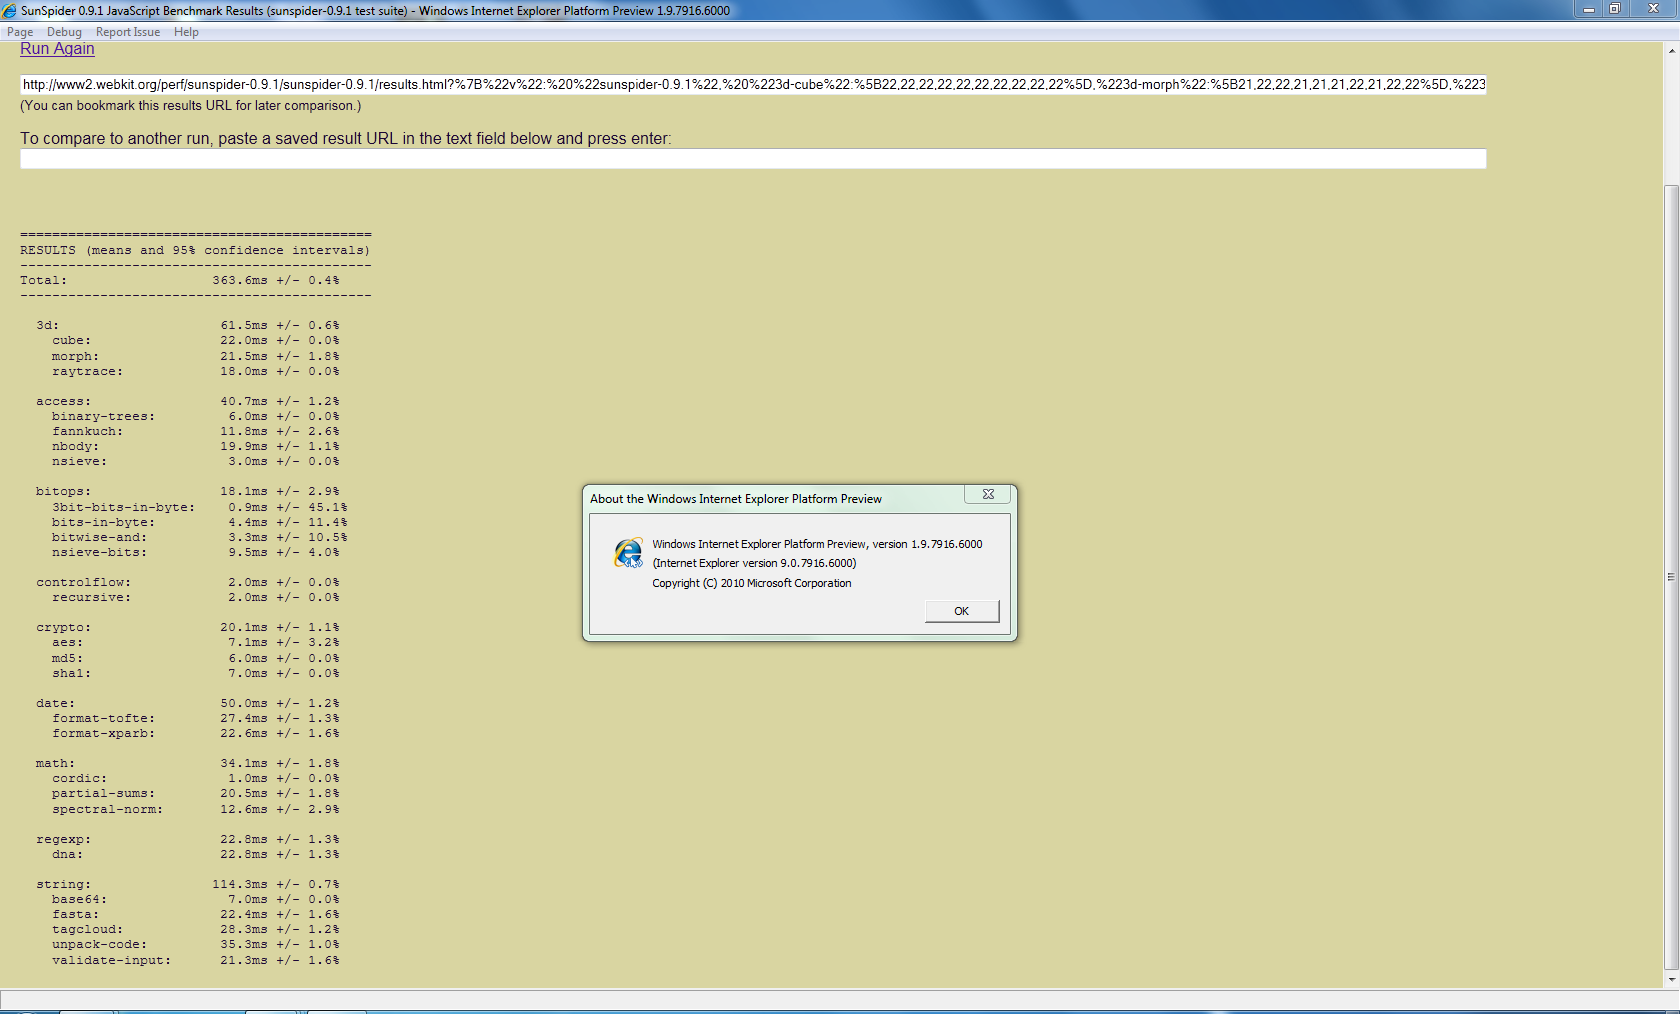Close the About dialog with X
Image resolution: width=1680 pixels, height=1014 pixels.
(988, 494)
